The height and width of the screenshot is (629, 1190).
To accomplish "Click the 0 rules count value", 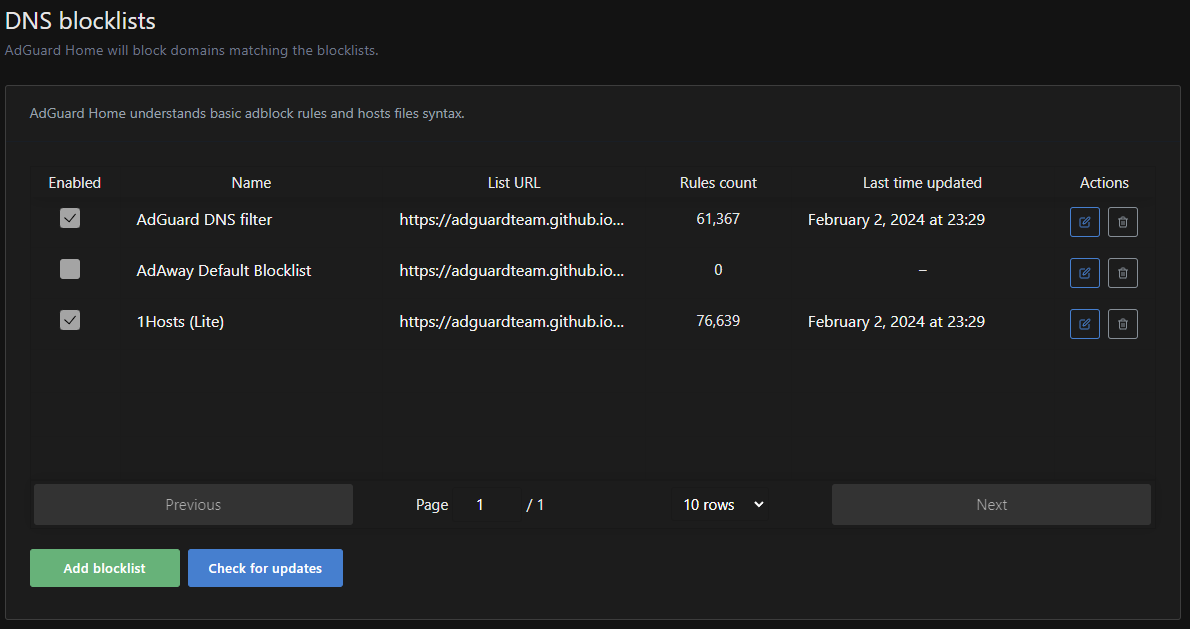I will coord(718,270).
